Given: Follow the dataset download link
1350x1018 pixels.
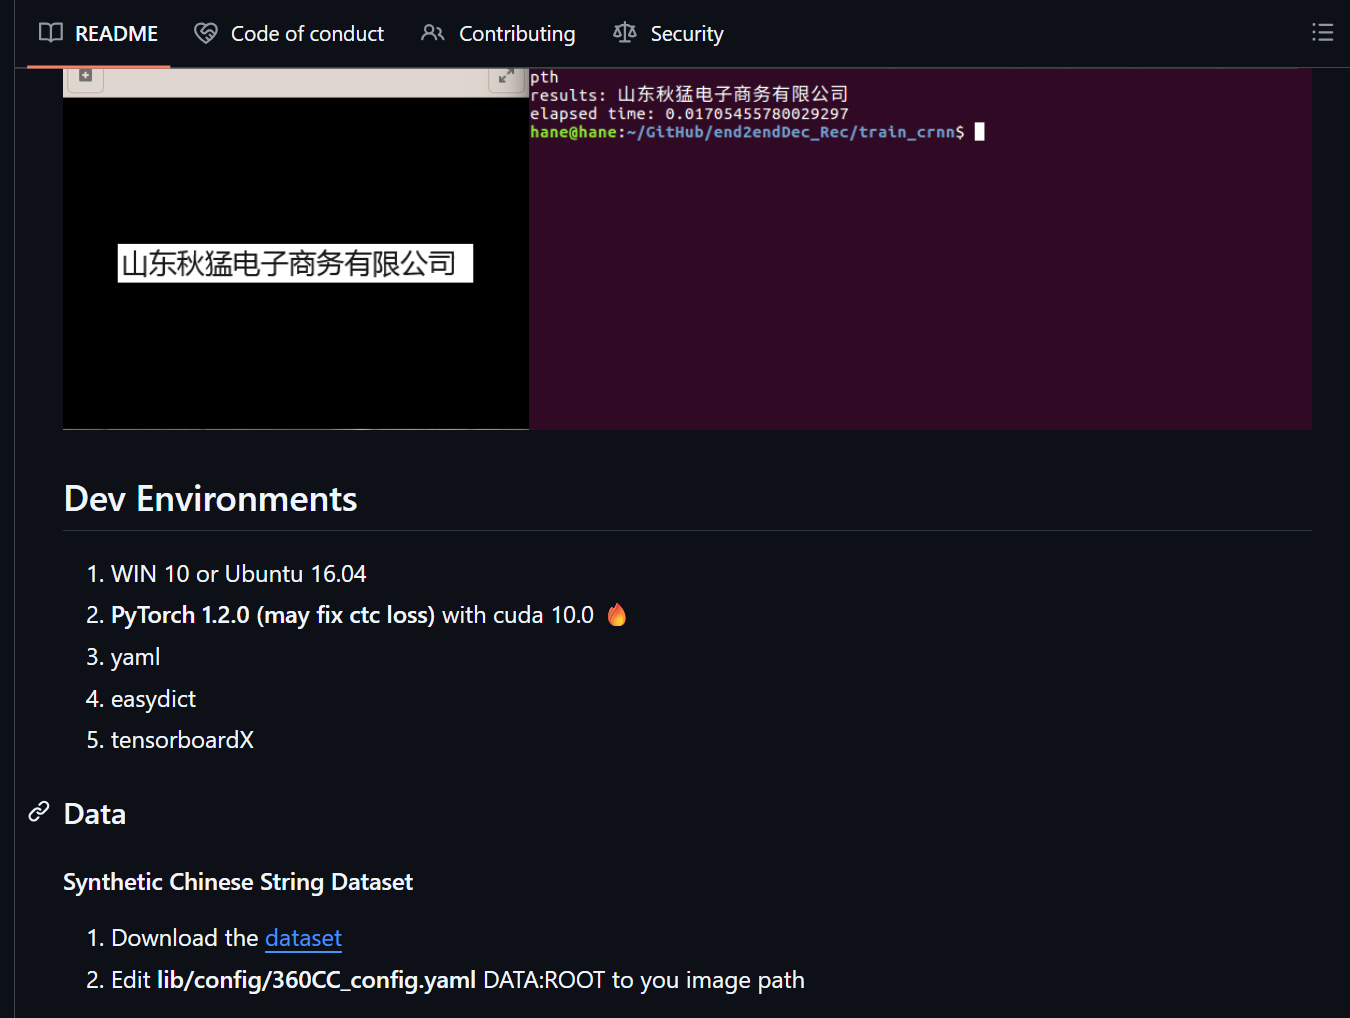Looking at the screenshot, I should click(303, 938).
